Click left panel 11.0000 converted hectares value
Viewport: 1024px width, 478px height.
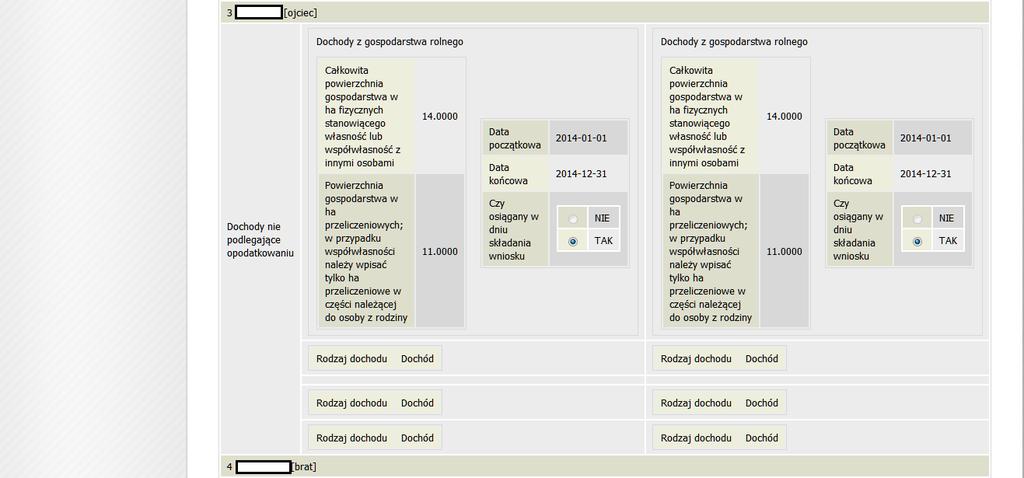point(440,251)
